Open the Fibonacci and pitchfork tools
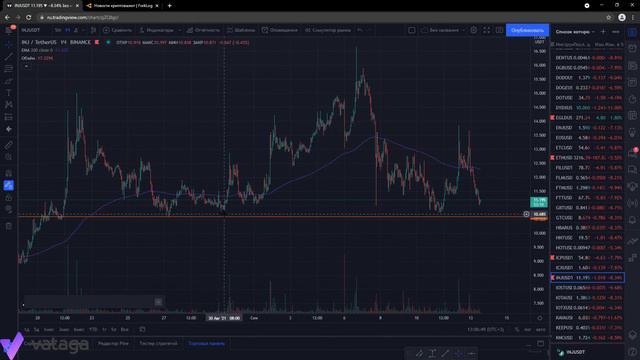 [9, 69]
